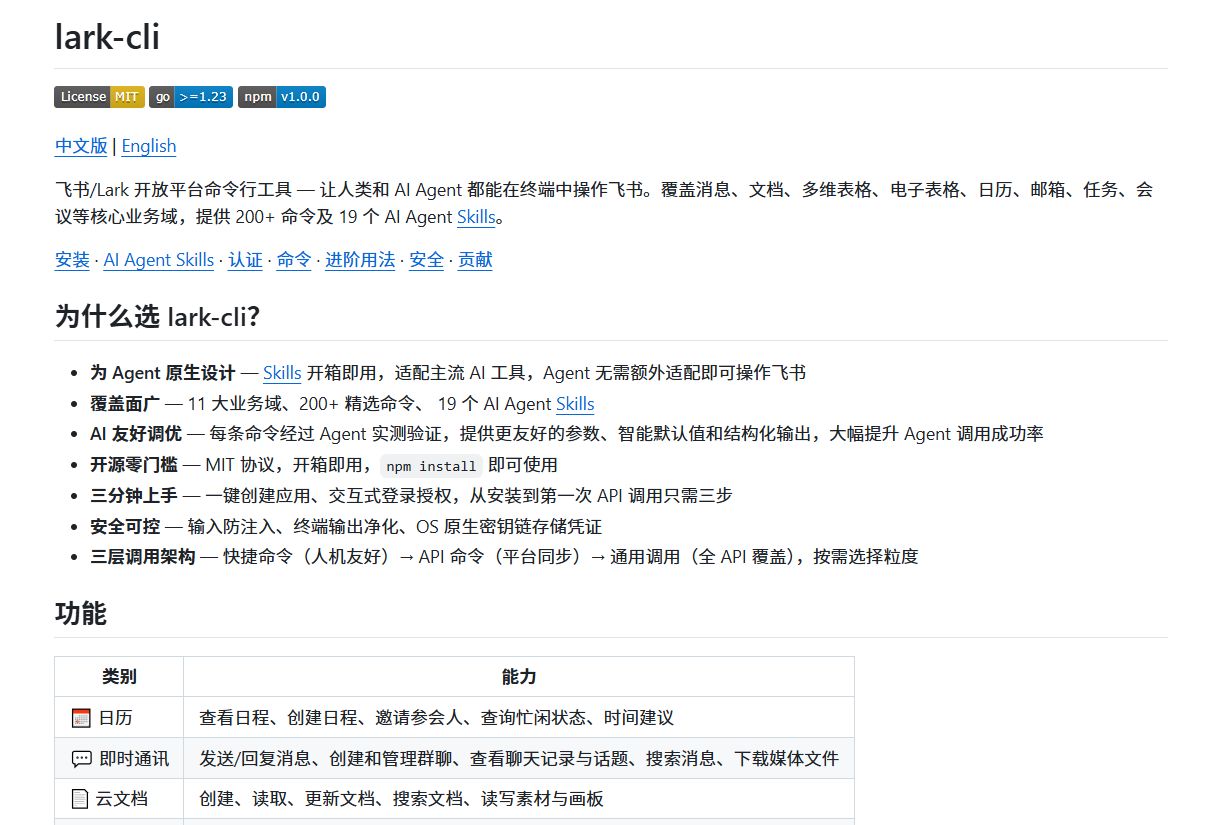Click the 即时通讯 table cell
This screenshot has width=1207, height=825.
point(119,759)
